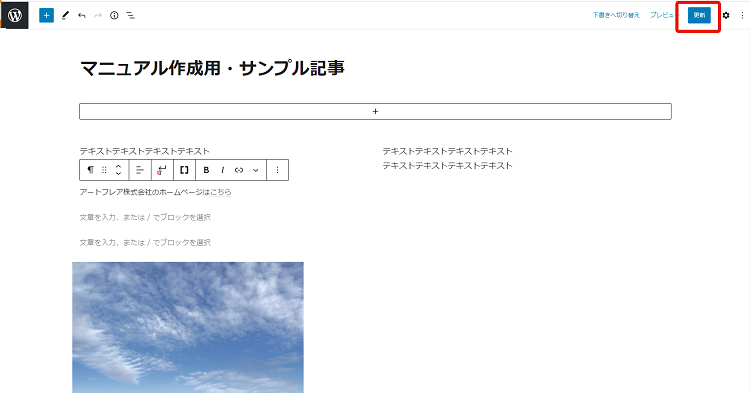Viewport: 750px width, 393px height.
Task: Click the block drag handle dots
Action: (x=104, y=170)
